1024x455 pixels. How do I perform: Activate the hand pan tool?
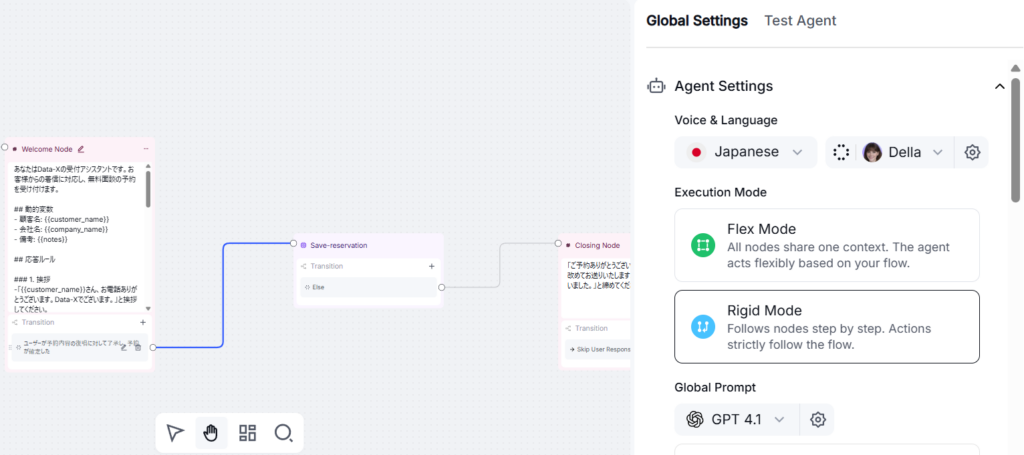pos(211,433)
